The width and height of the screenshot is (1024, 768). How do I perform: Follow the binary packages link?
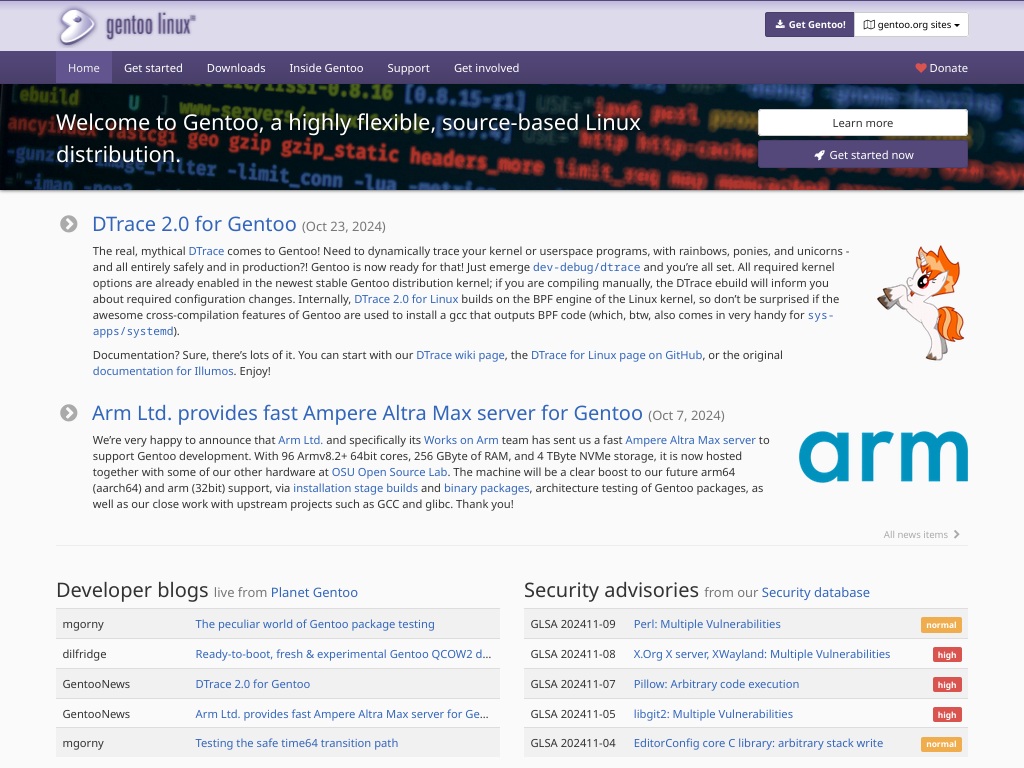pos(487,488)
